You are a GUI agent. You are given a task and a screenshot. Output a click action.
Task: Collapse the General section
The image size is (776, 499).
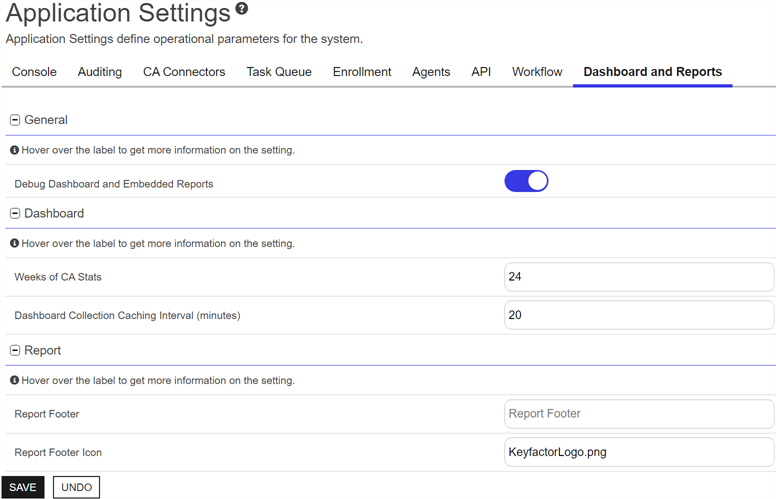point(15,120)
